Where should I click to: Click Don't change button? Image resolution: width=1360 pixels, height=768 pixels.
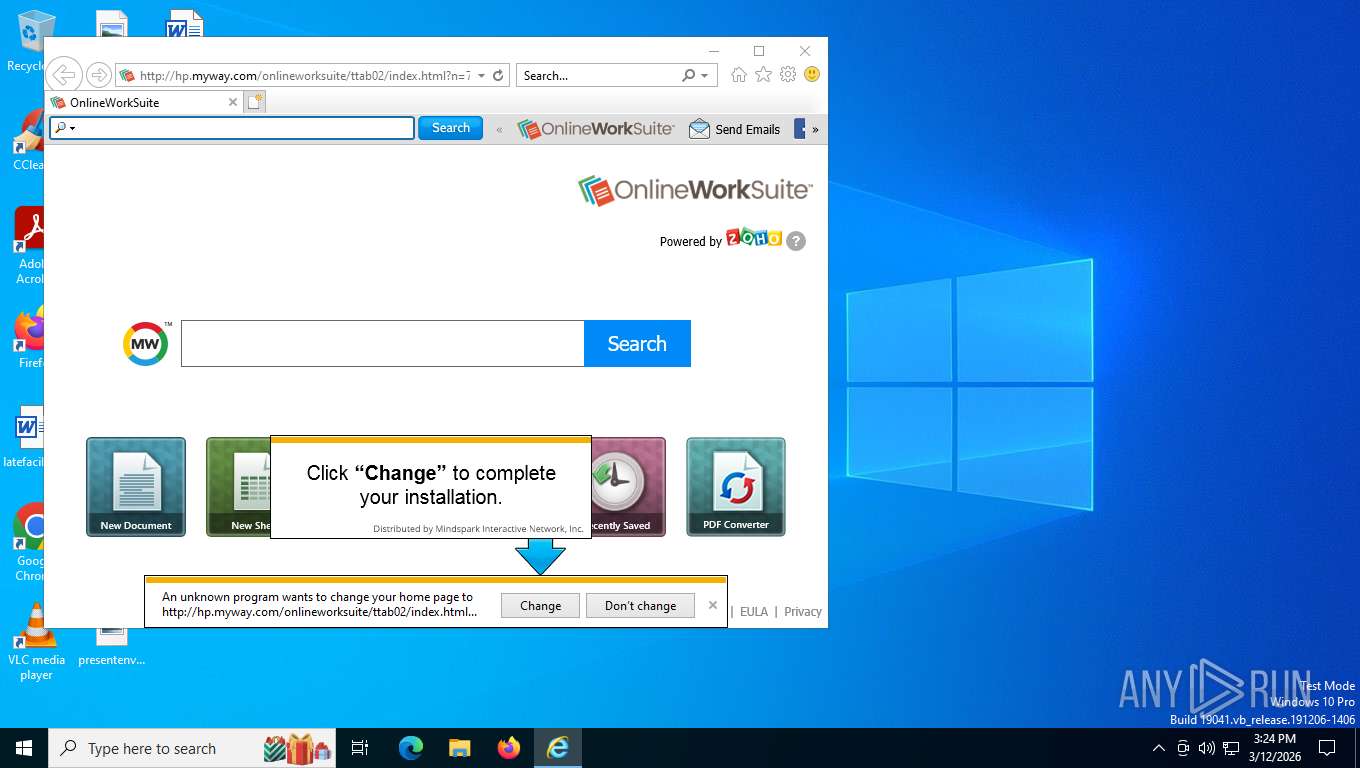pos(640,605)
